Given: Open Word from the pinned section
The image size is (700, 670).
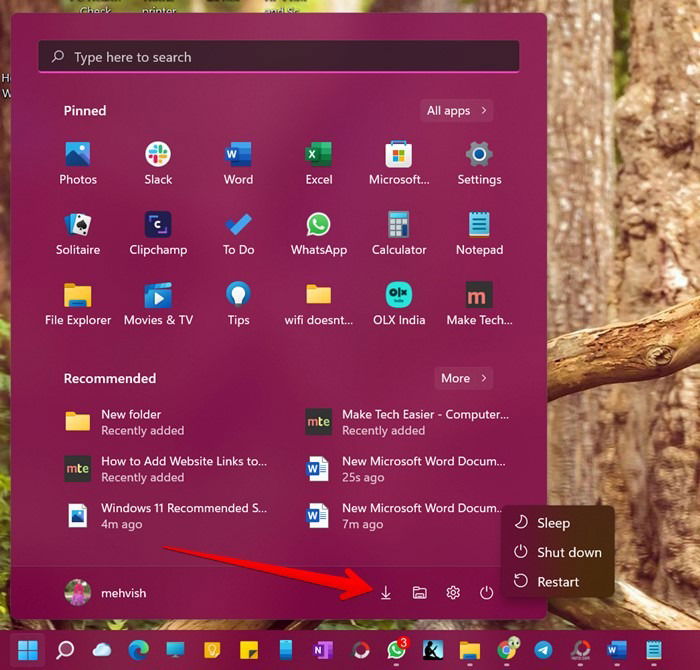Looking at the screenshot, I should (x=238, y=163).
